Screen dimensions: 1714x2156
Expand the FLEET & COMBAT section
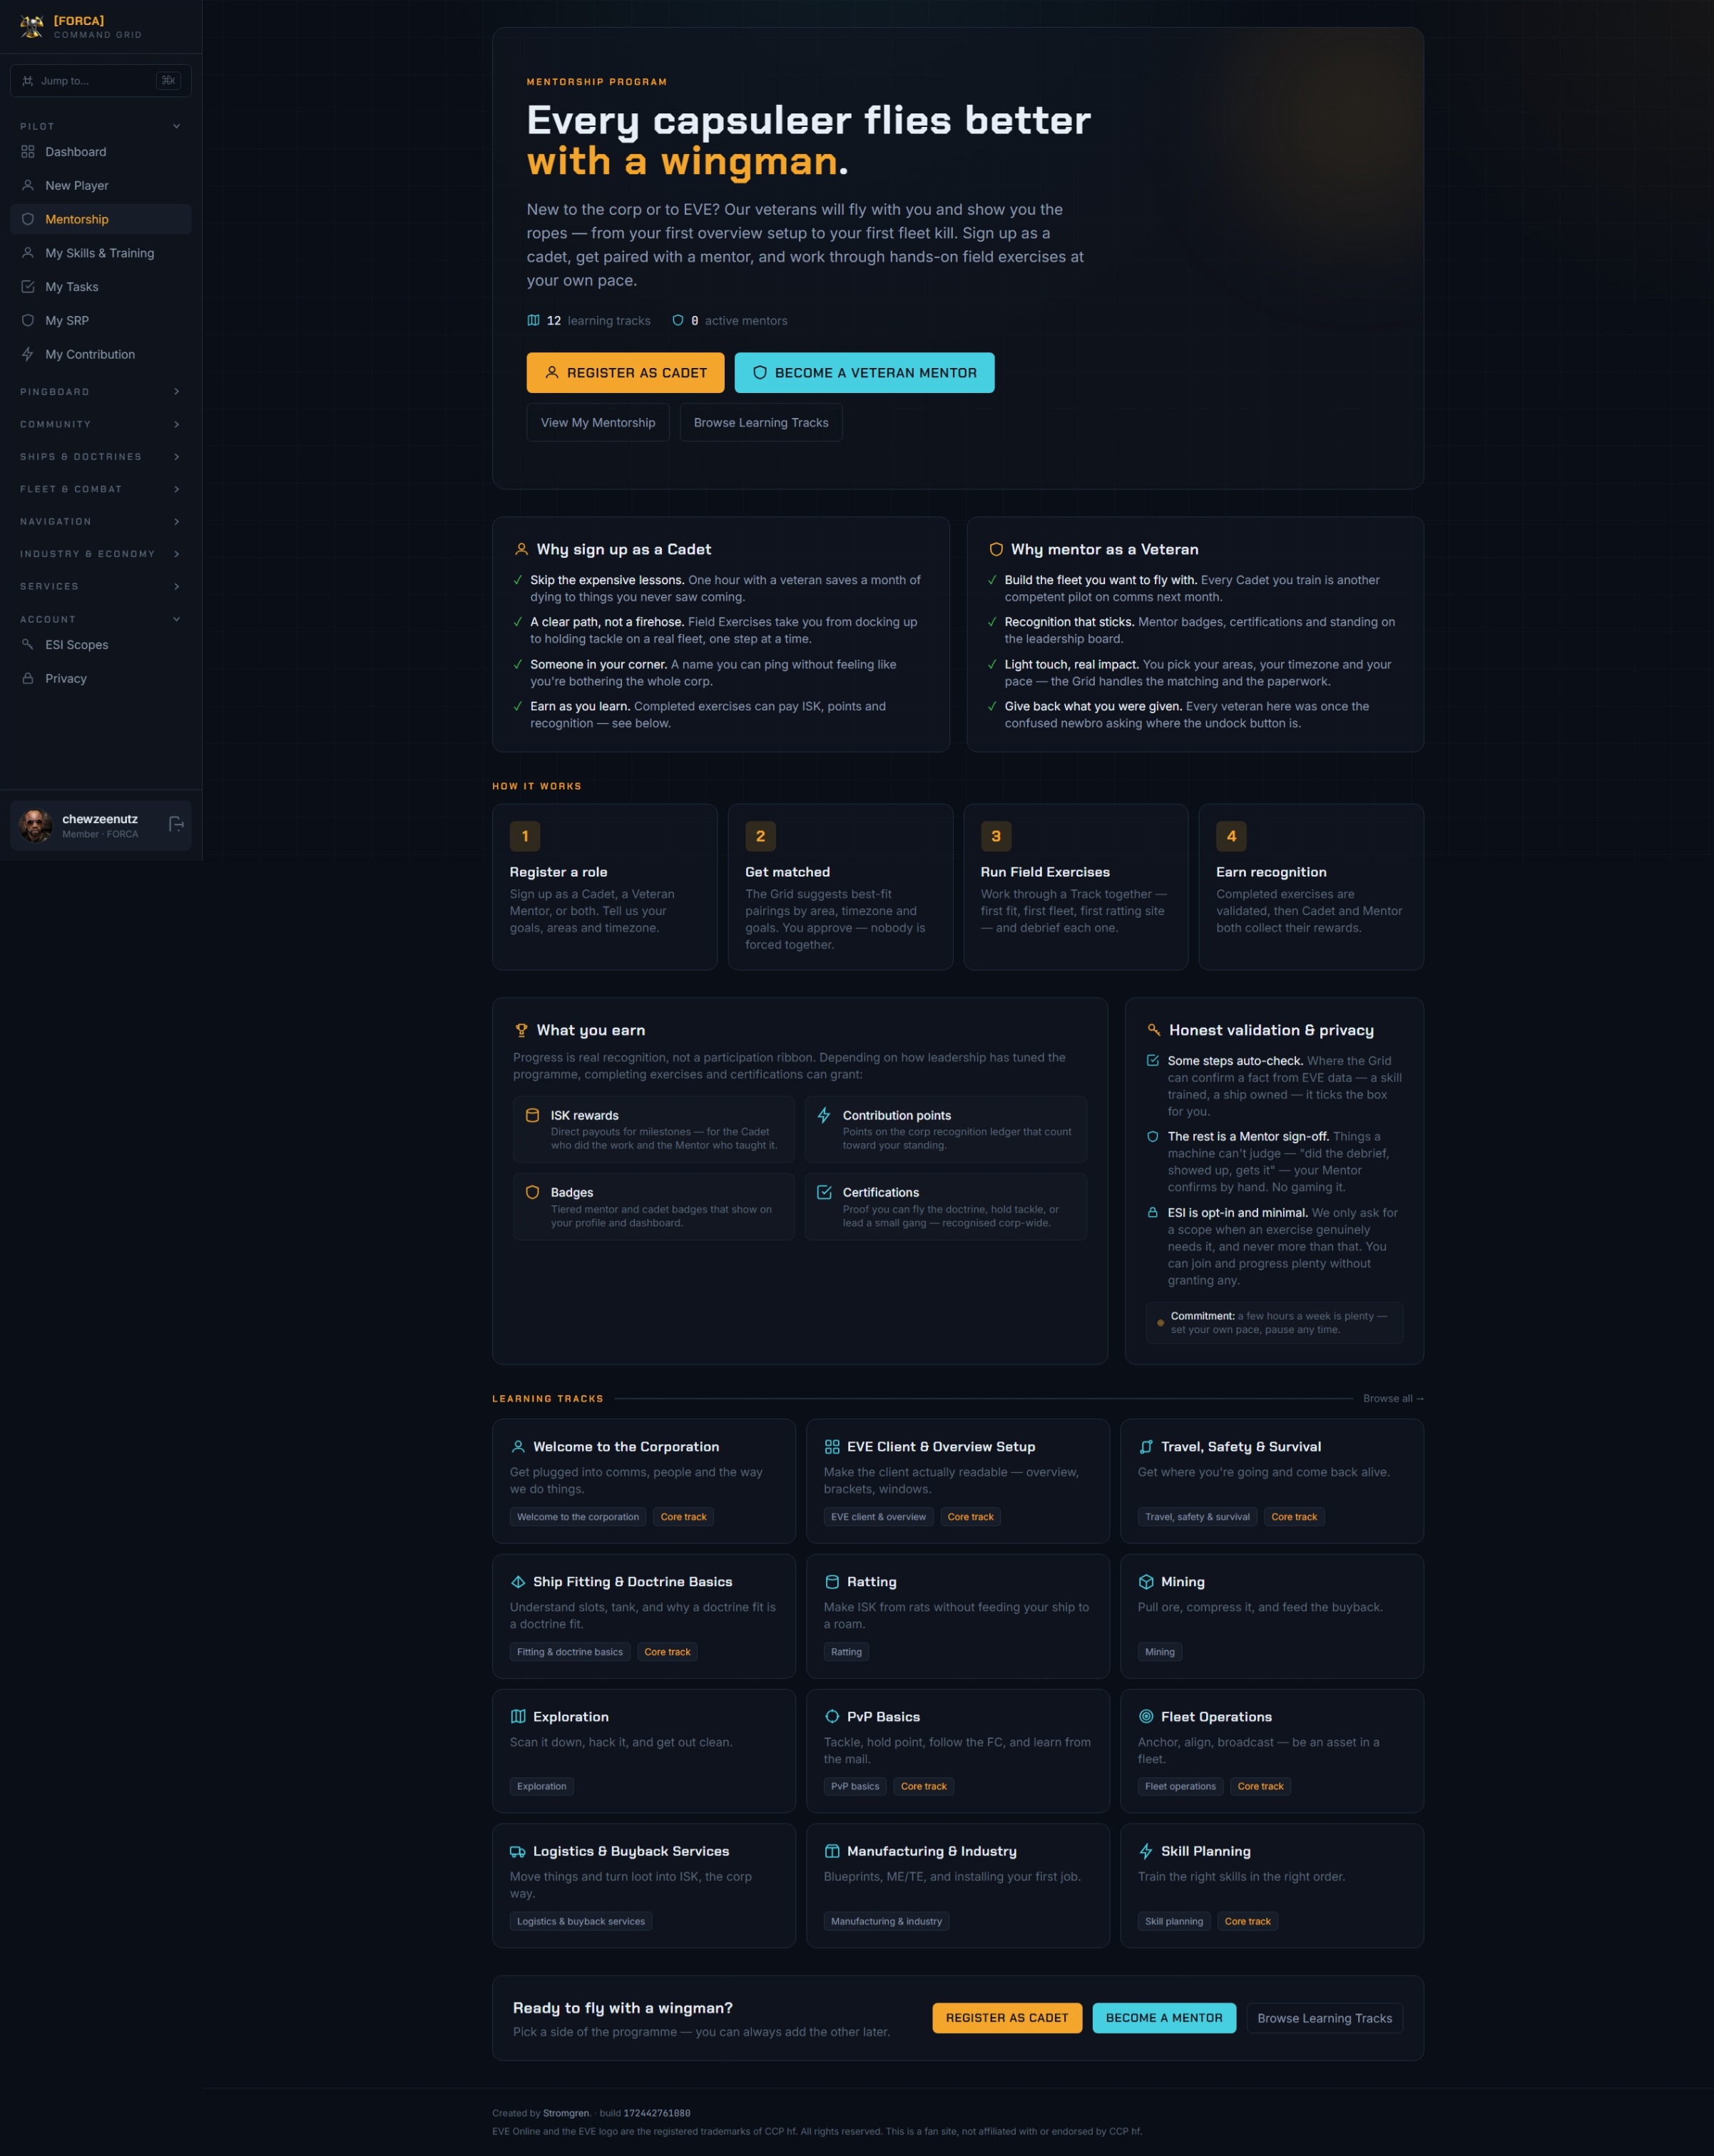pyautogui.click(x=101, y=489)
